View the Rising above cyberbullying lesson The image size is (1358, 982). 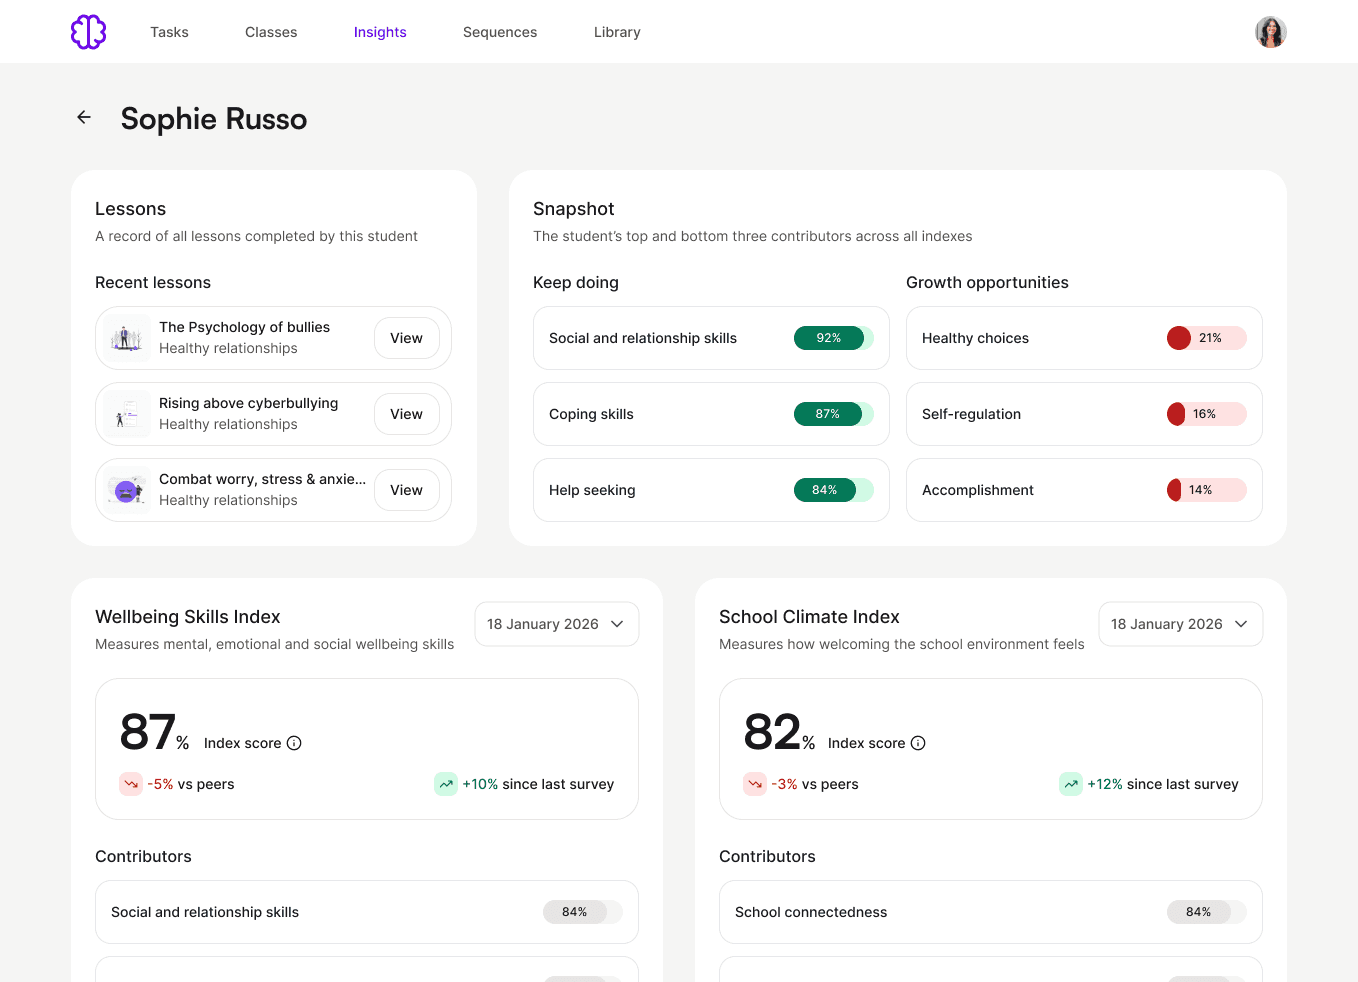click(406, 414)
